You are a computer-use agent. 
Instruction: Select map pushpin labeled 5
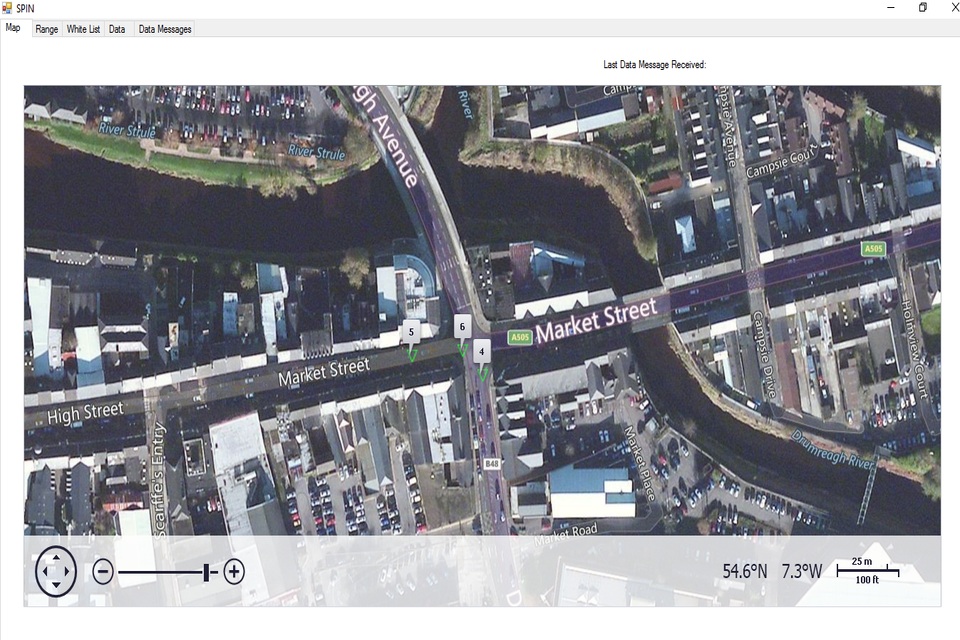410,332
